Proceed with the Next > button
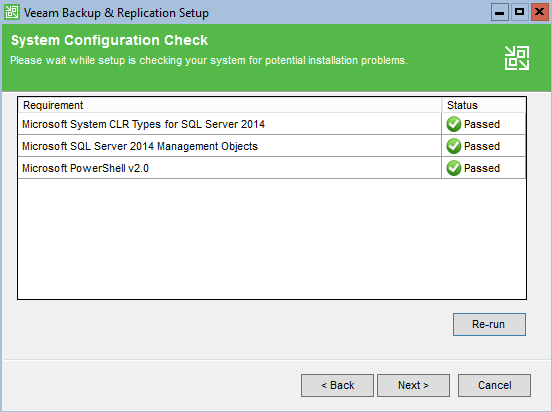This screenshot has height=412, width=552. (413, 385)
